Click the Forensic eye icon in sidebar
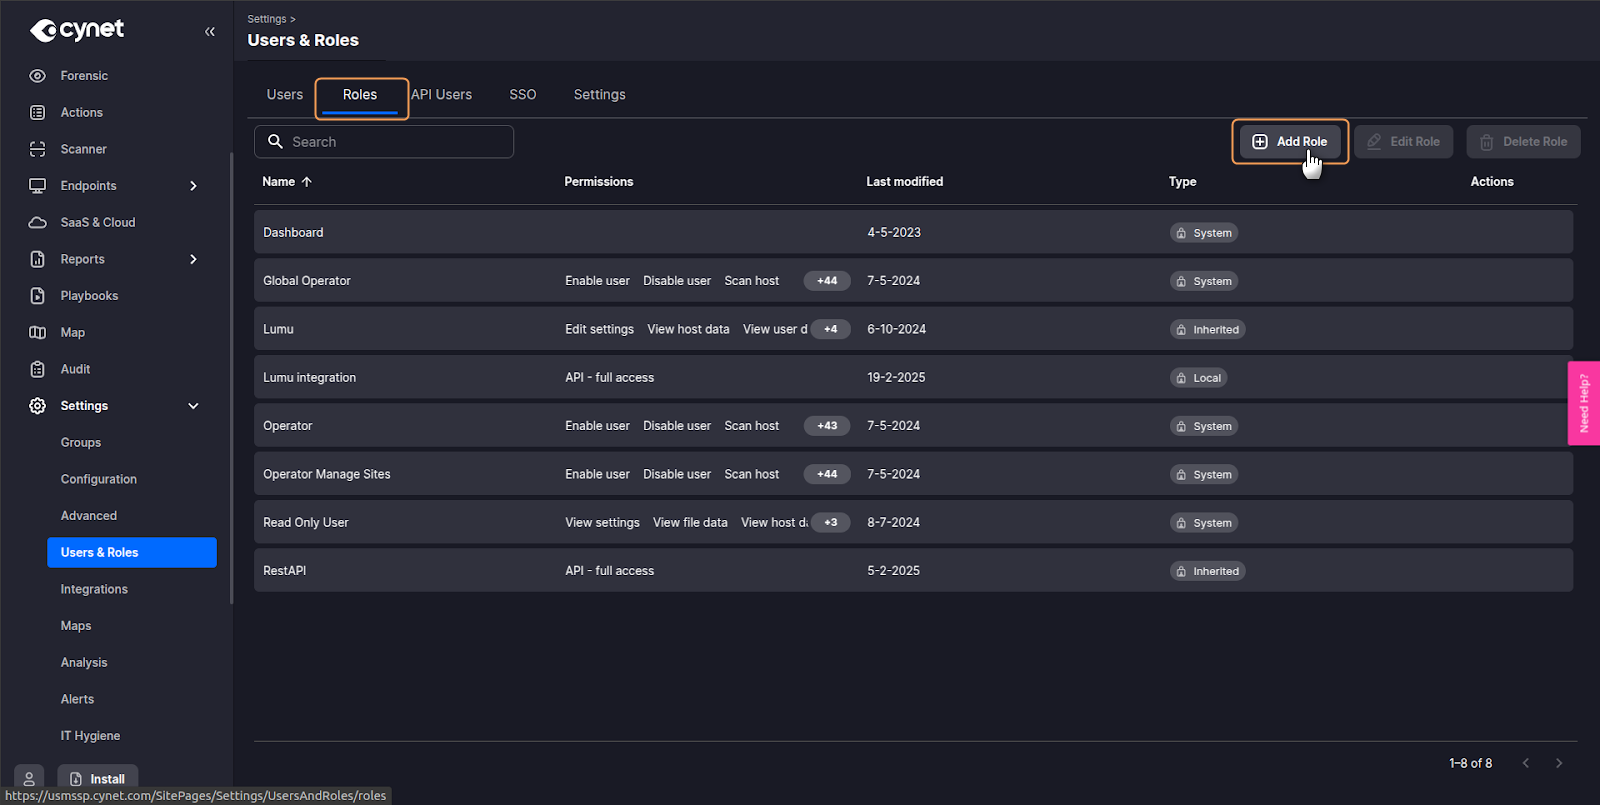Image resolution: width=1600 pixels, height=805 pixels. tap(38, 76)
